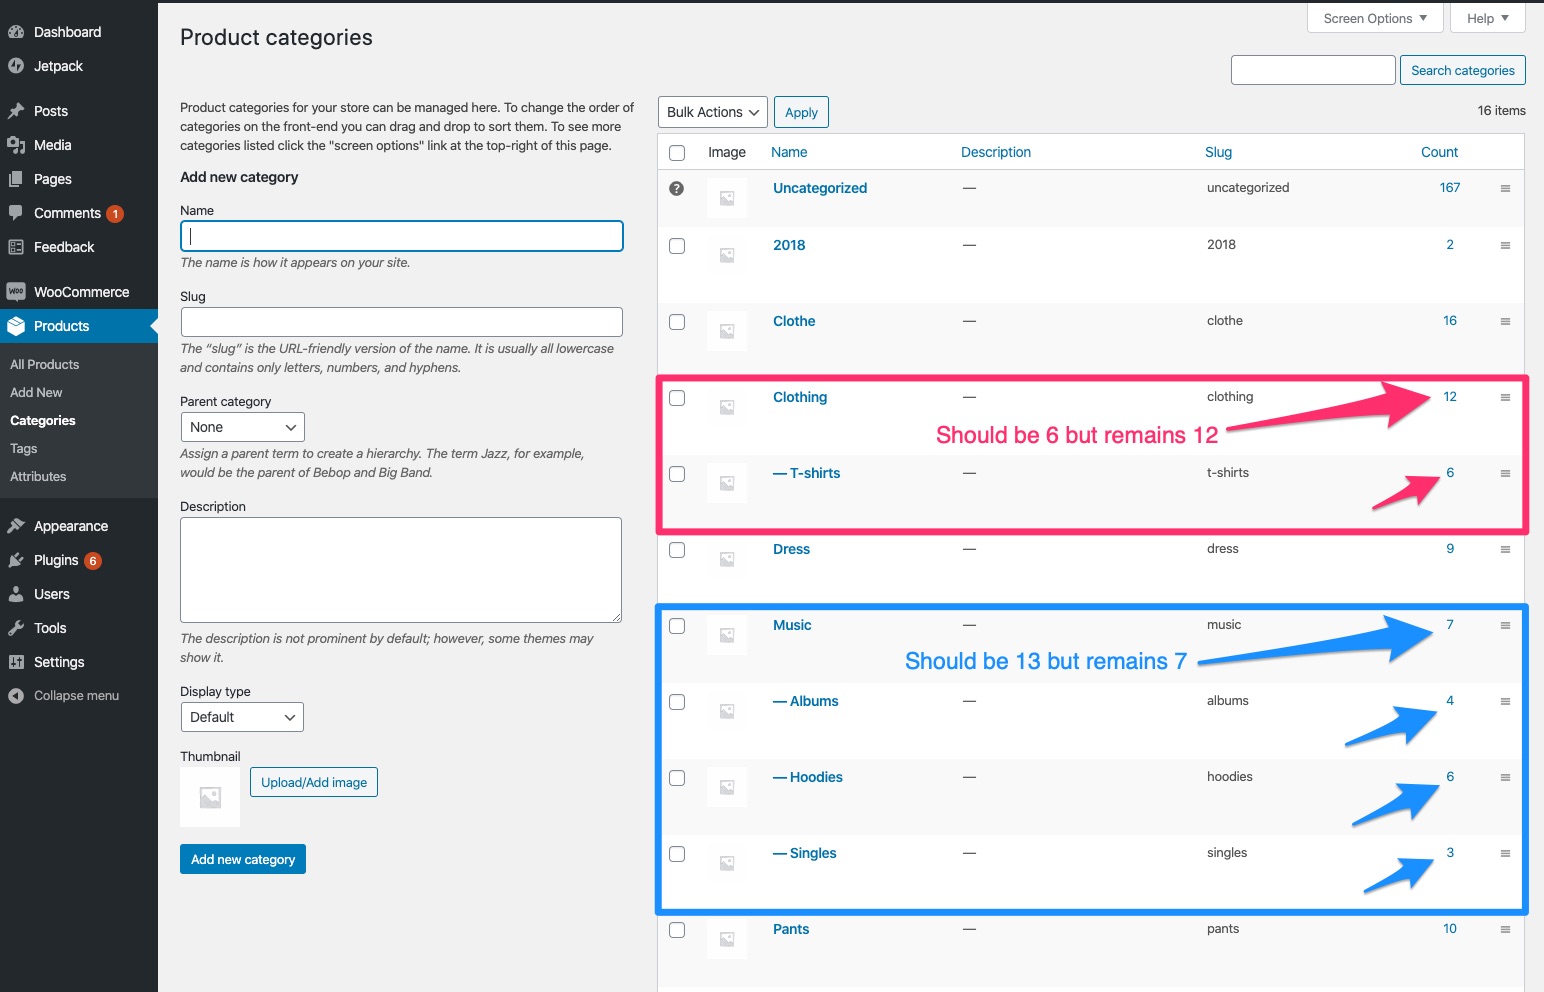
Task: Open Uncategorized product count 167
Action: click(1450, 187)
